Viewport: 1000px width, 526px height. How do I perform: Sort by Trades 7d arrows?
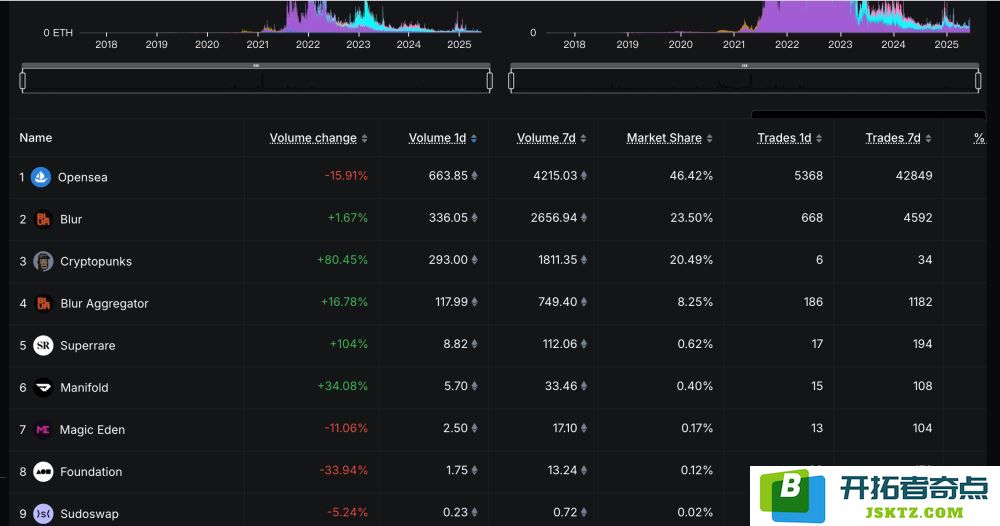pyautogui.click(x=928, y=138)
